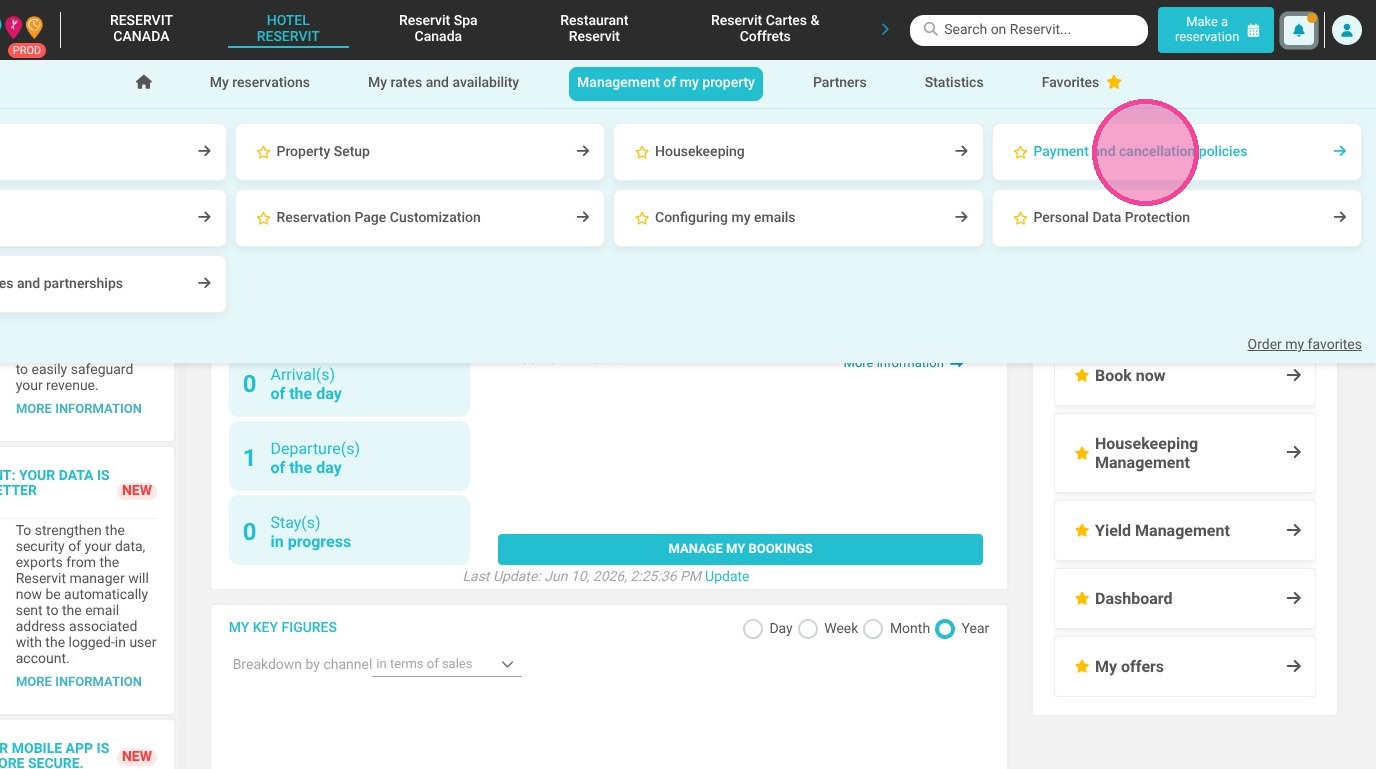Screen dimensions: 1376x769
Task: Open Partners menu
Action: [840, 83]
